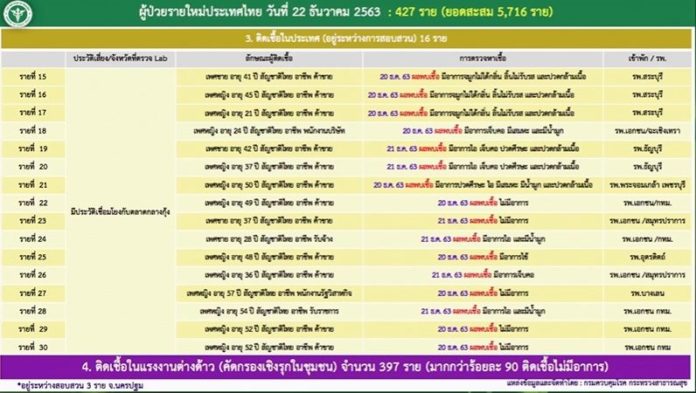Click case 23 hospital 'รพ.เอกชน /สมุทรปราการ'

[647, 221]
